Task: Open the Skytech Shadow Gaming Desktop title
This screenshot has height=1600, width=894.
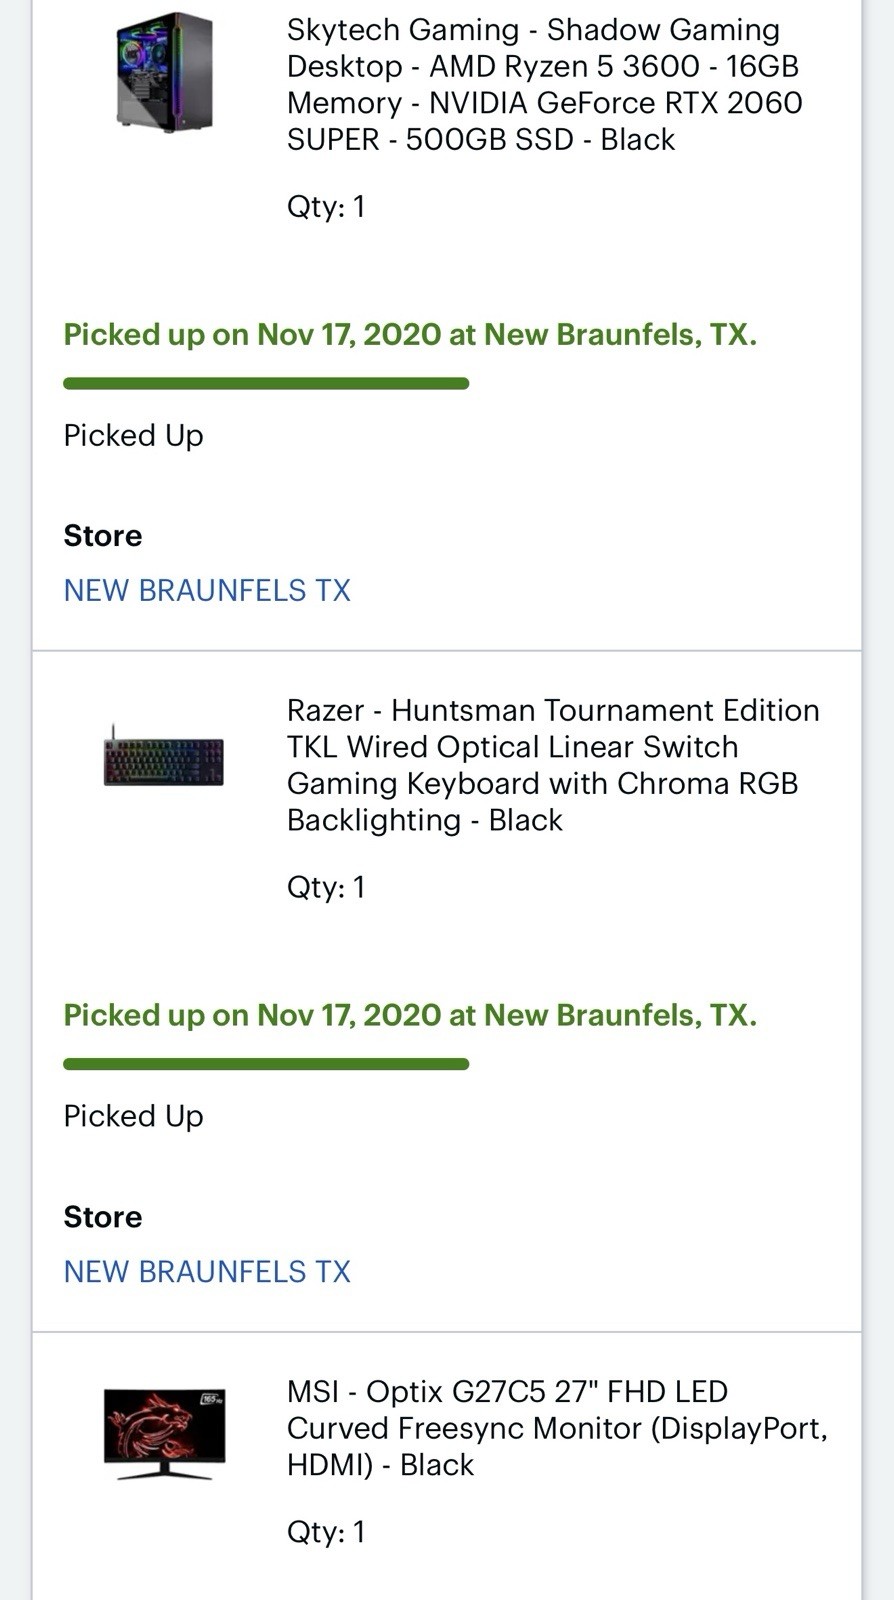Action: point(544,84)
